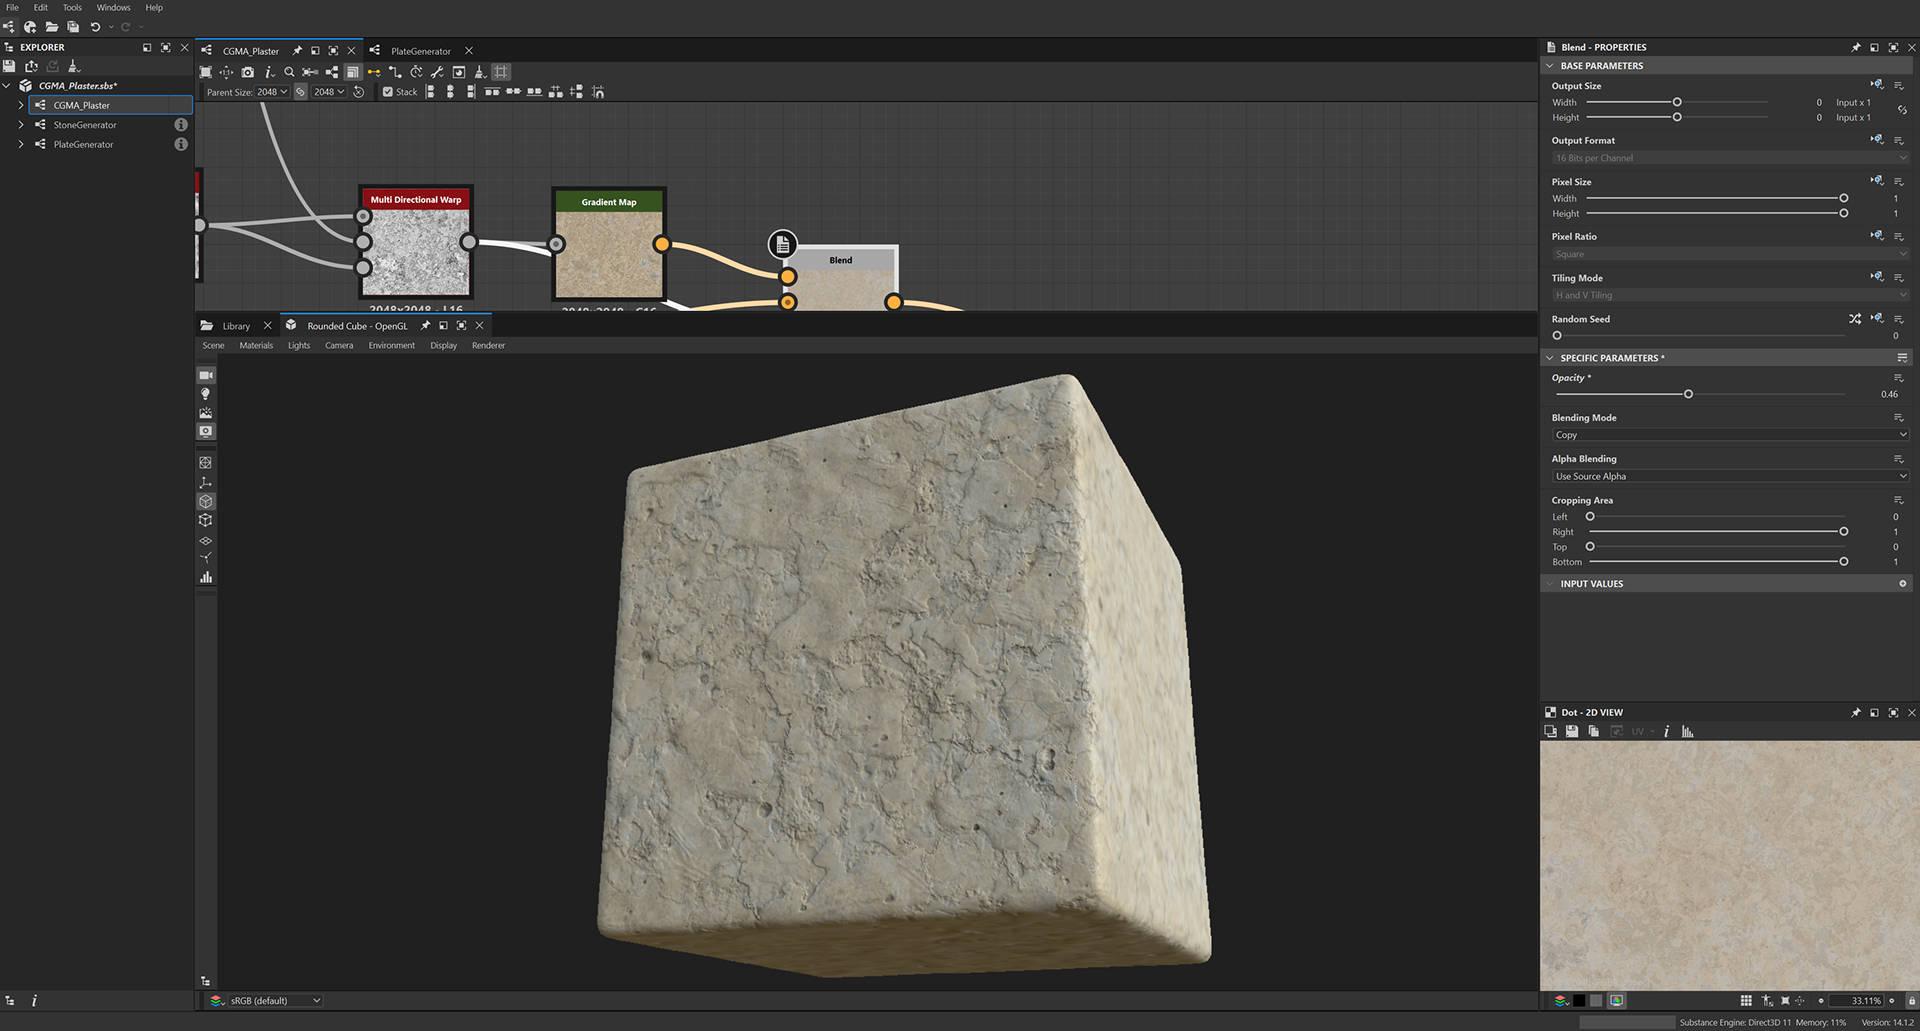Expand the StoneGenerator tree item
Viewport: 1920px width, 1031px height.
[x=21, y=125]
